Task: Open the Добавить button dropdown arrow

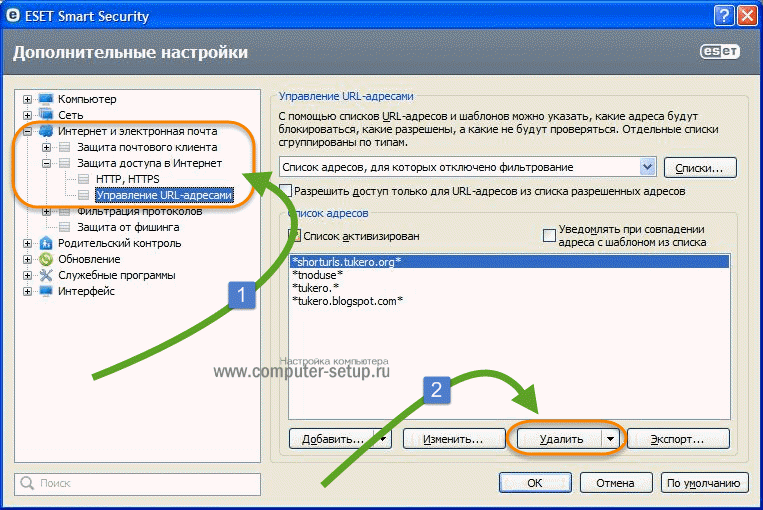Action: 383,439
